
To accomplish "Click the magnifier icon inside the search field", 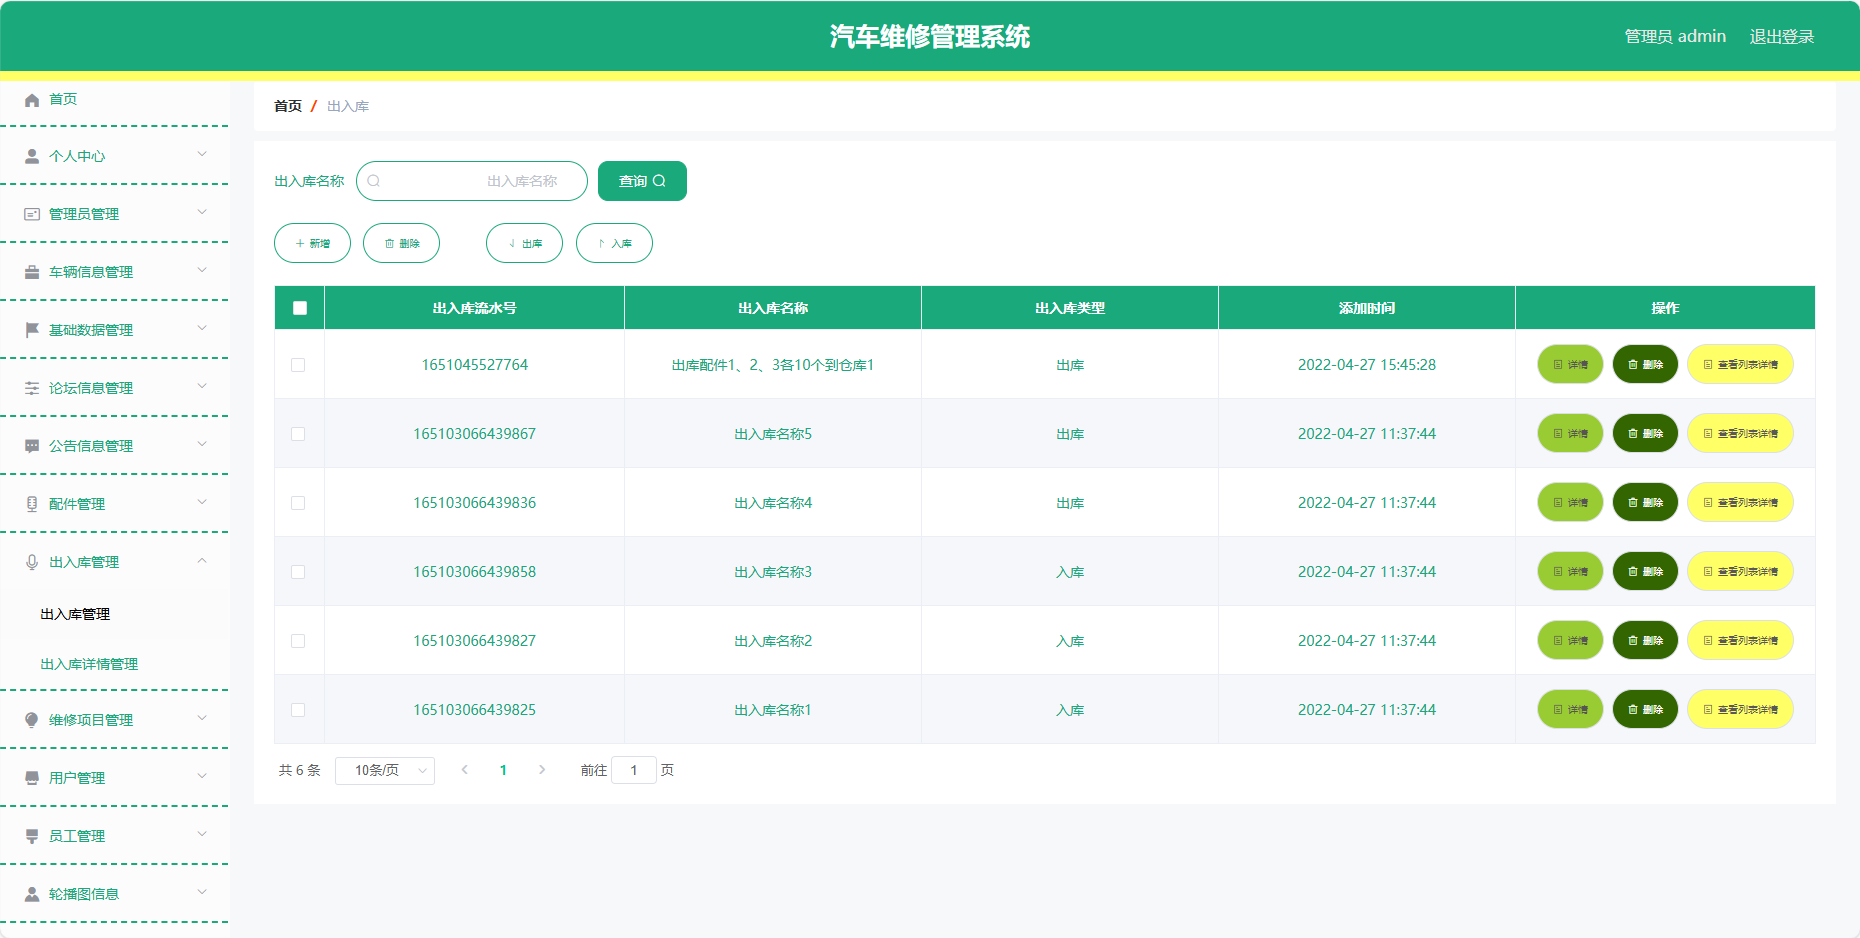I will (374, 181).
